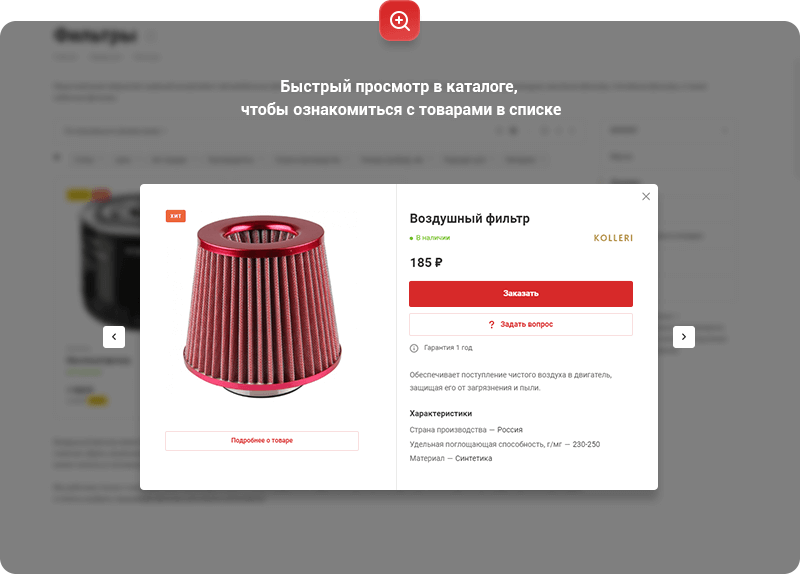Click the Воздушный фильтр product title
This screenshot has width=800, height=574.
pos(469,218)
